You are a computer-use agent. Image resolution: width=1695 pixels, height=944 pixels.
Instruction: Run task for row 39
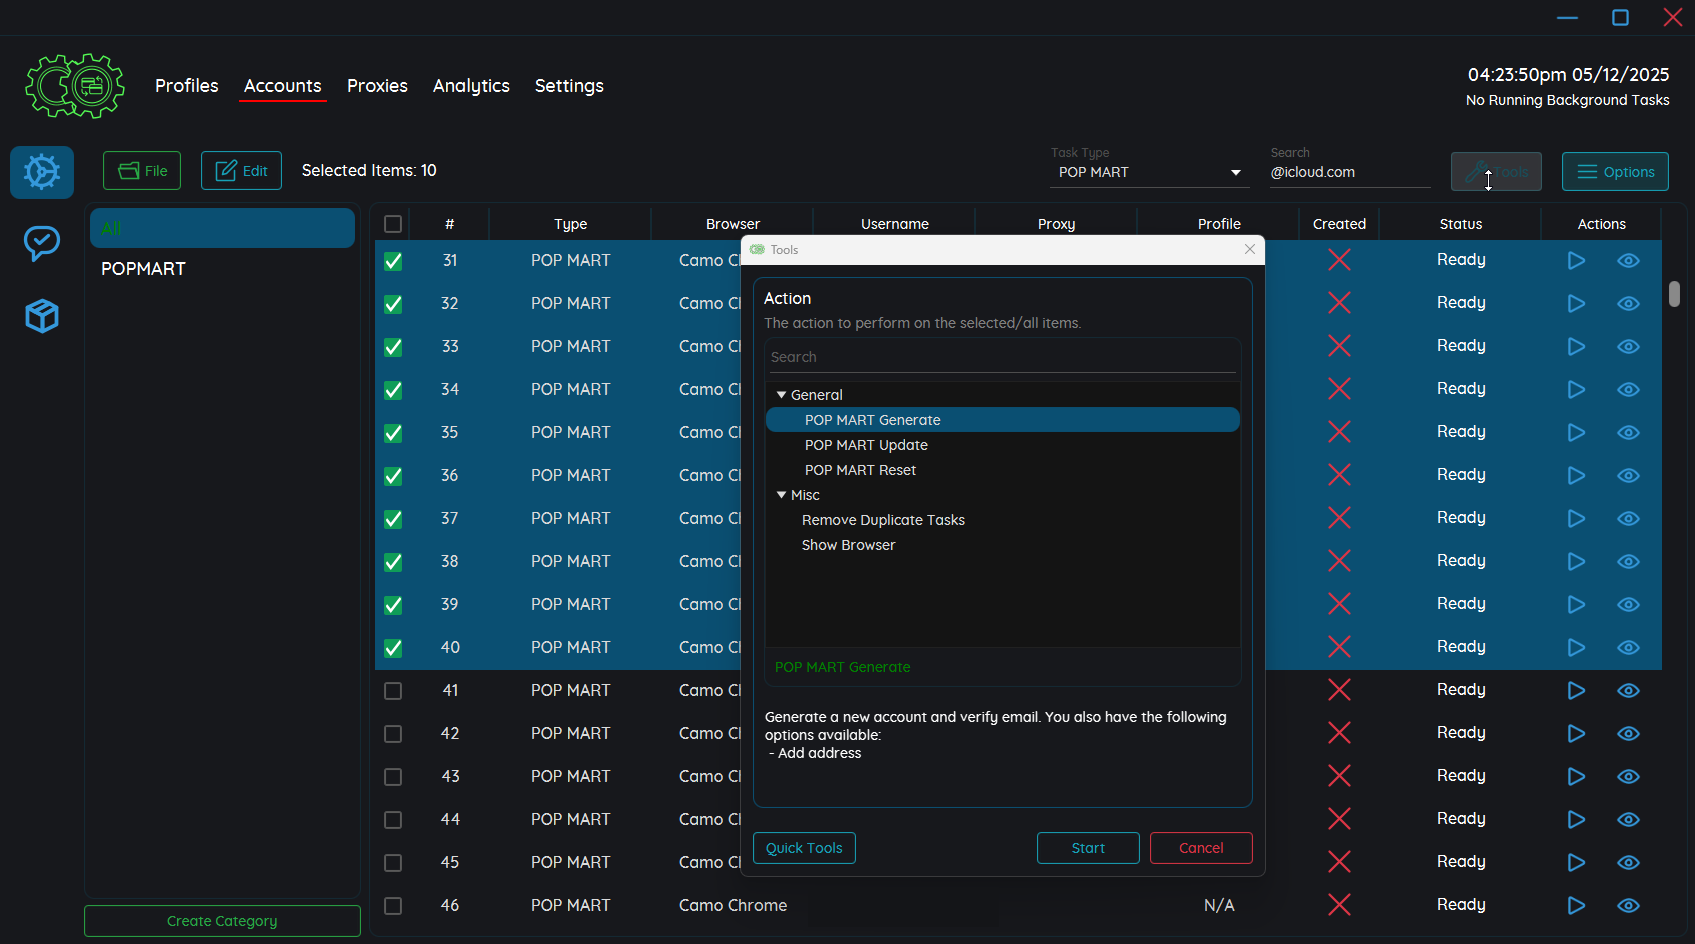pyautogui.click(x=1576, y=604)
